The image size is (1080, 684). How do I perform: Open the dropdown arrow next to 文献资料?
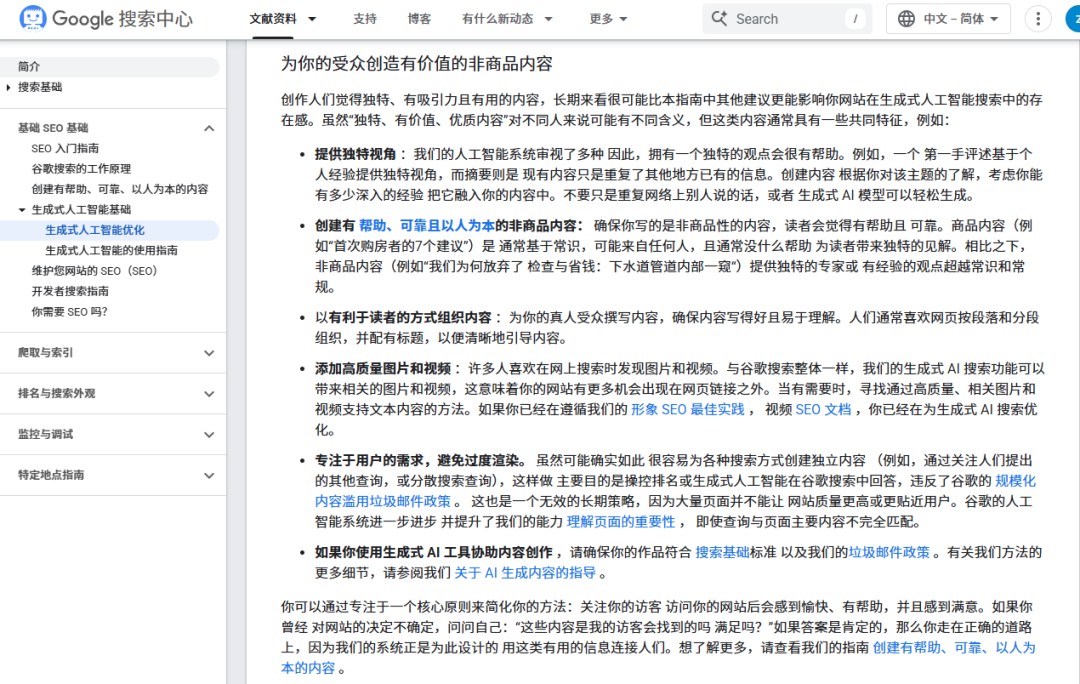312,19
